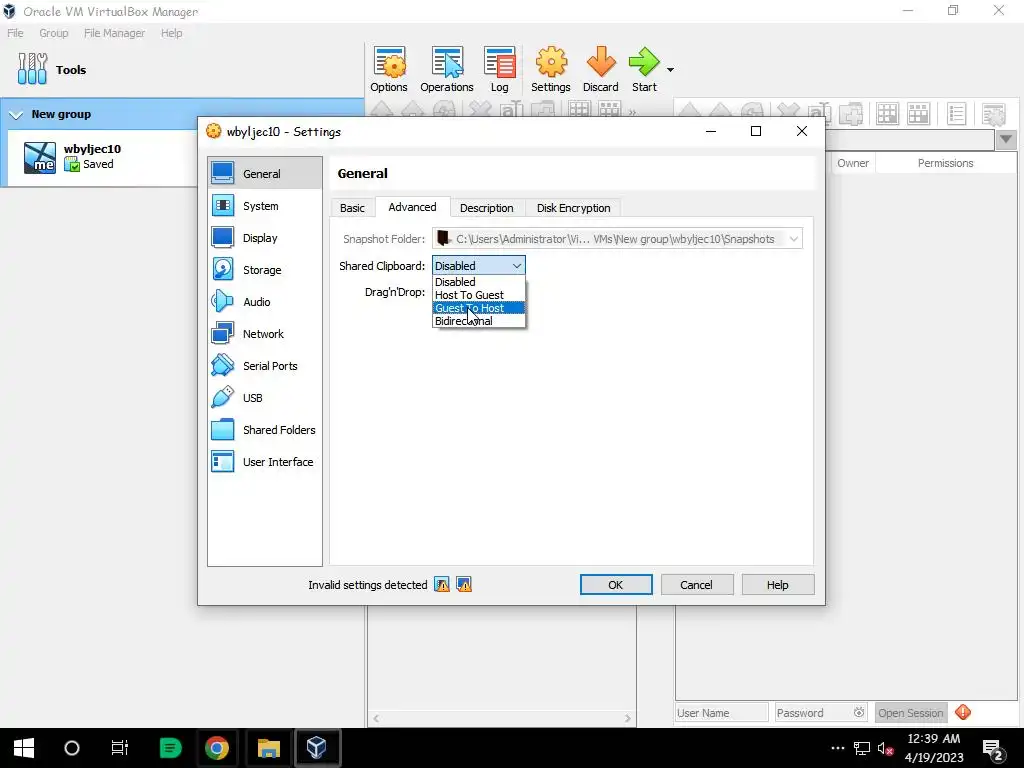Open the Shared Folders settings category

pos(264,430)
